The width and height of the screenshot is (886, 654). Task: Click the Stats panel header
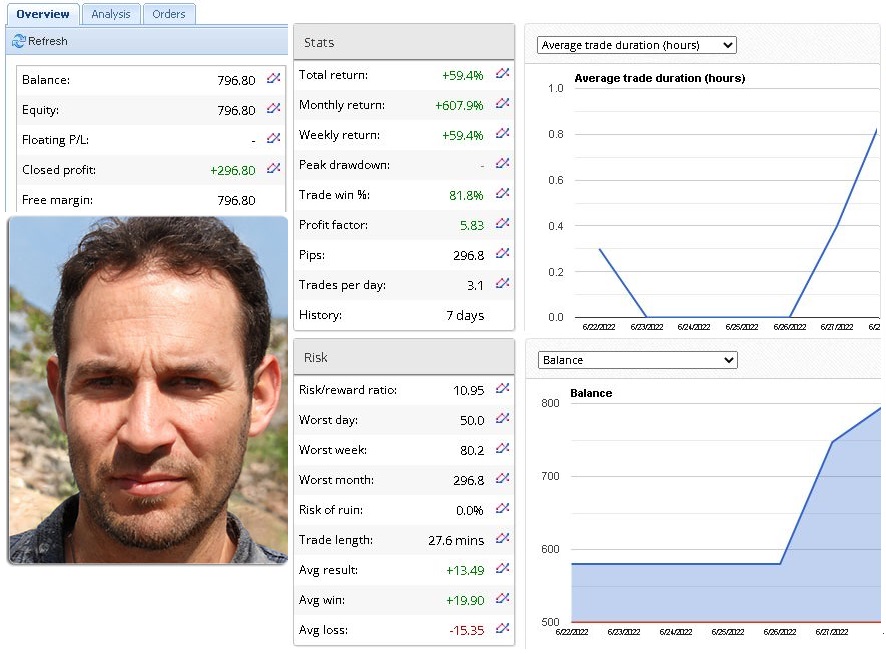(x=404, y=42)
